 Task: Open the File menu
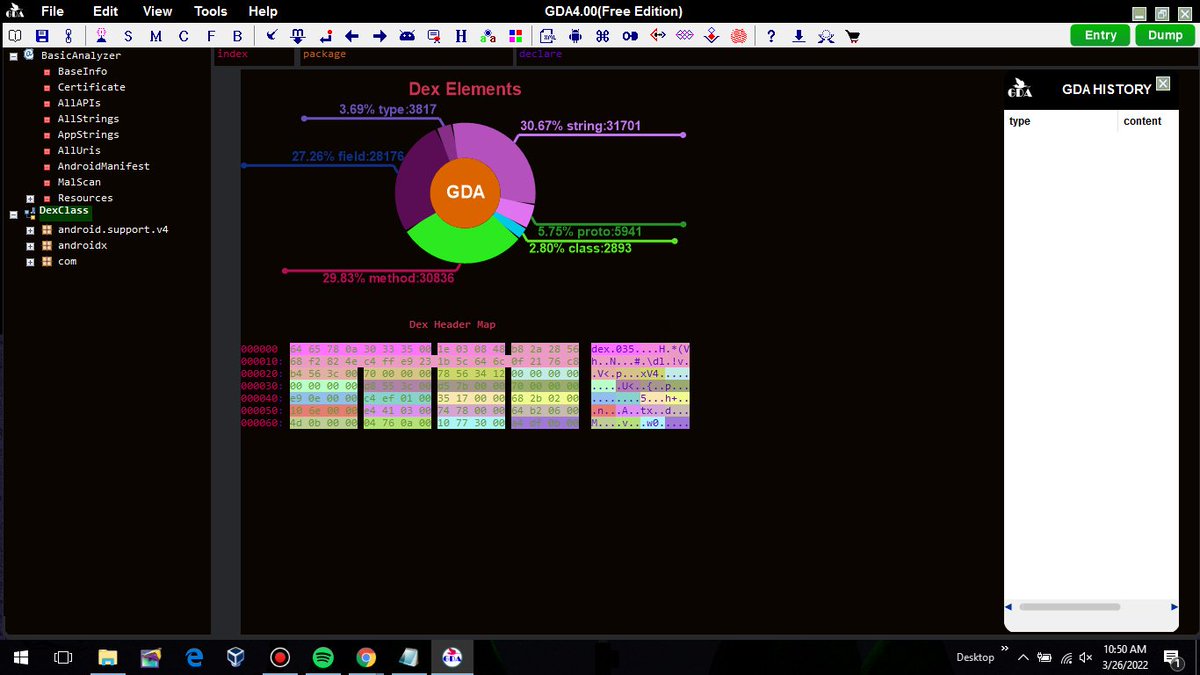53,11
